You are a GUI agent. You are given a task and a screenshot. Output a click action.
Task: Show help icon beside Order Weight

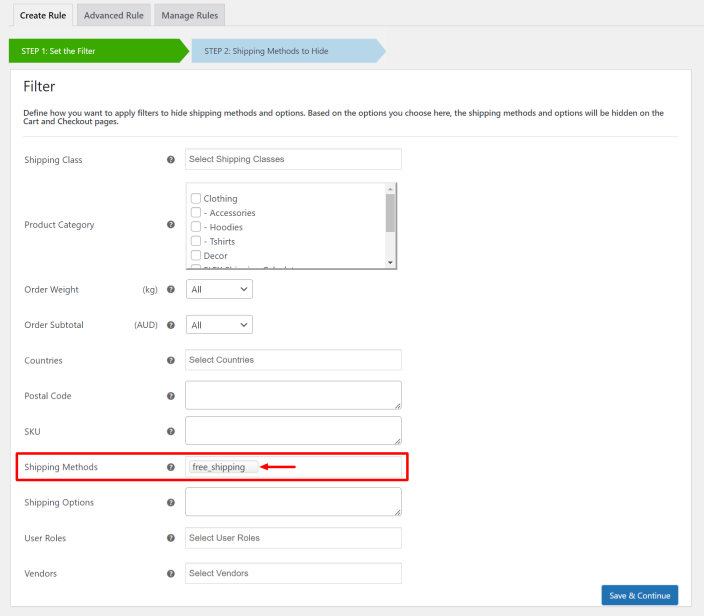pyautogui.click(x=171, y=289)
